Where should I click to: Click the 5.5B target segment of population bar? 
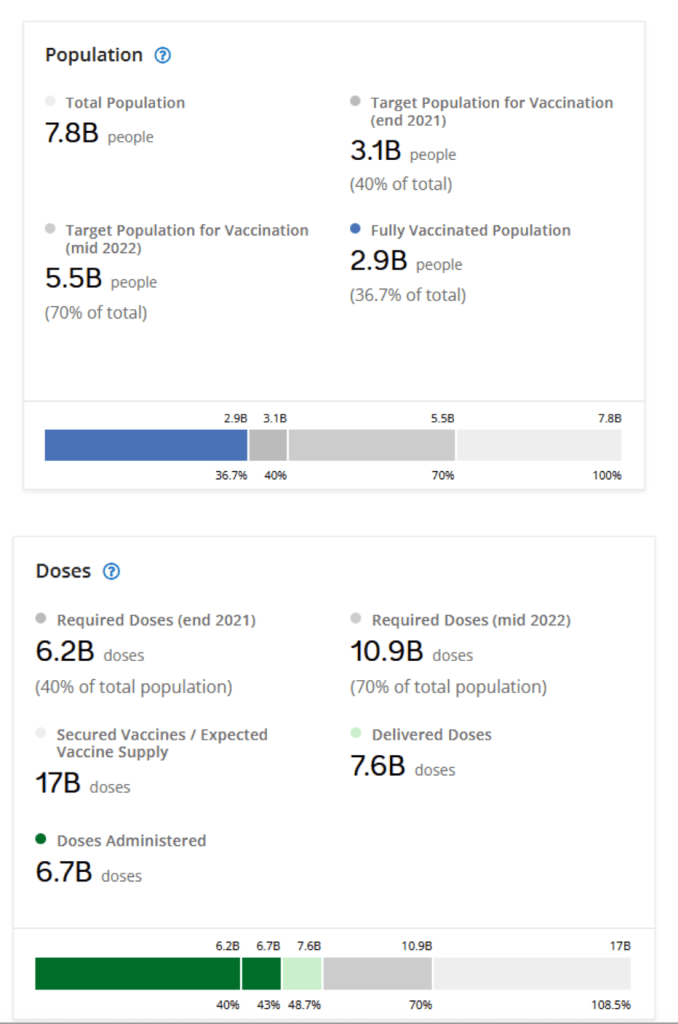pyautogui.click(x=371, y=445)
